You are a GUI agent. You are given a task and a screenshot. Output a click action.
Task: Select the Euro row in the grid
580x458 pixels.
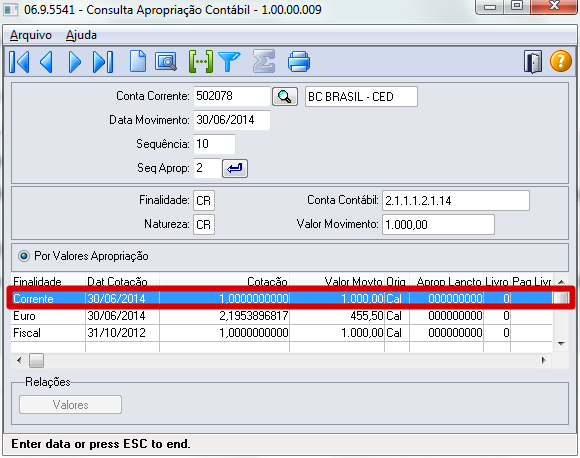point(282,316)
